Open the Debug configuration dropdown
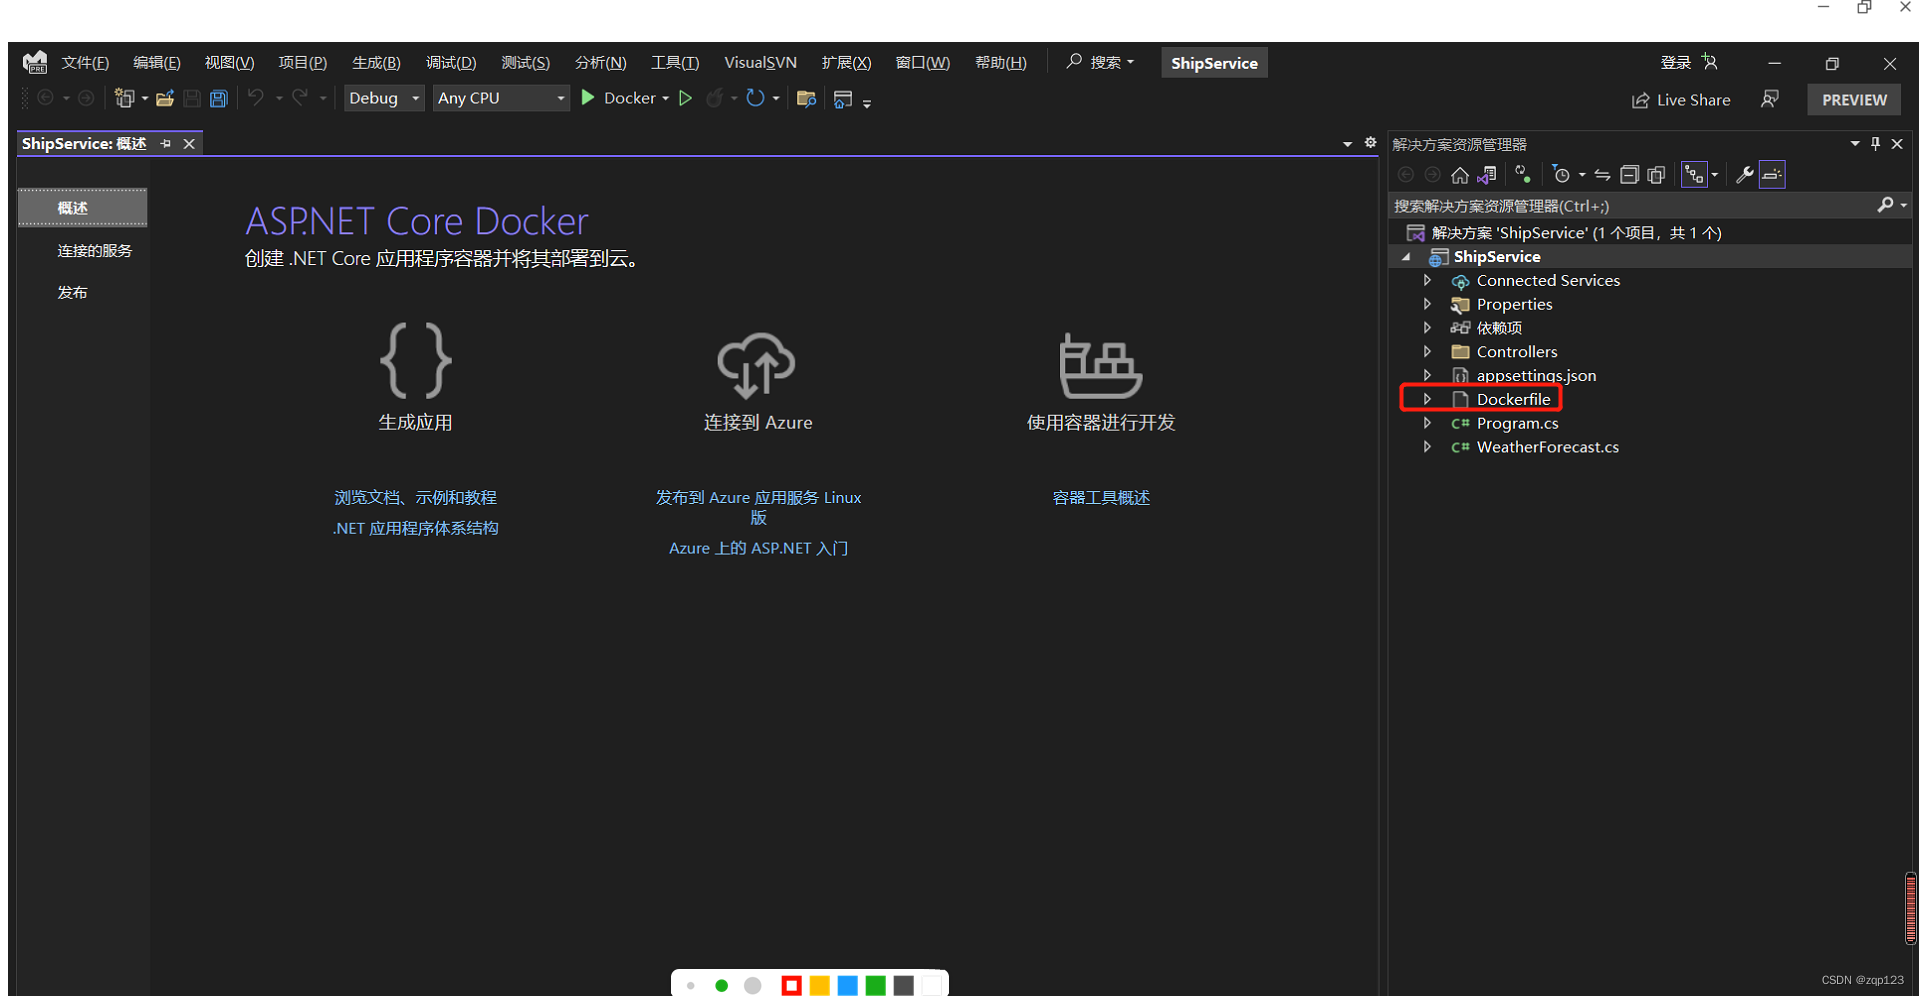Screen dimensions: 1920x996 tap(384, 97)
